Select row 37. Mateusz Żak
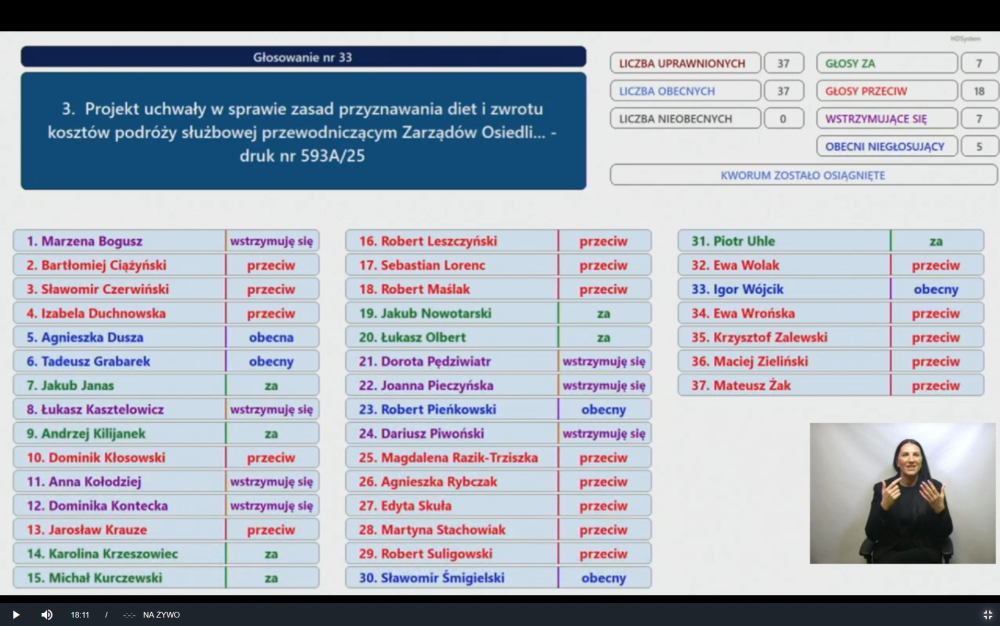 831,385
